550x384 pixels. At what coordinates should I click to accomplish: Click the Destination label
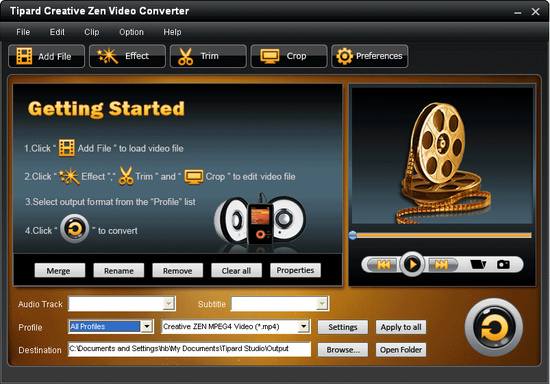pos(40,350)
